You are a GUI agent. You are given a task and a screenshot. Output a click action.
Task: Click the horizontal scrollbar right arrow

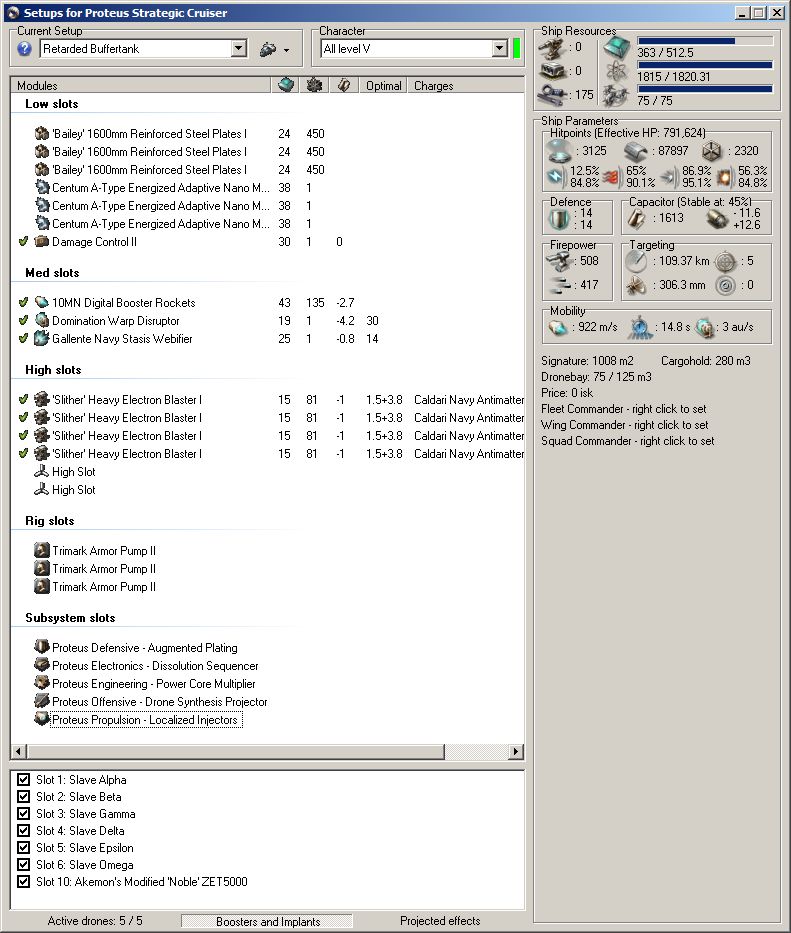pyautogui.click(x=516, y=752)
